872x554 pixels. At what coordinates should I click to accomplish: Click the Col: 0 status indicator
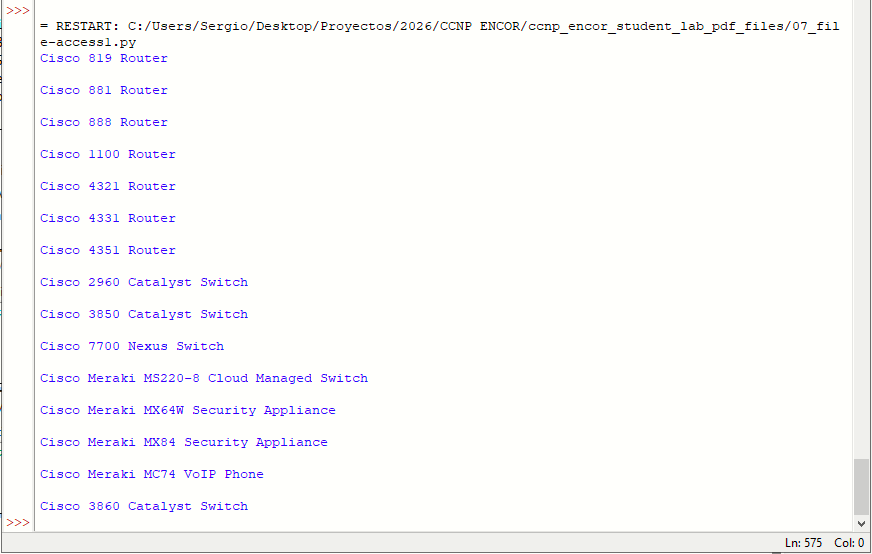(x=849, y=543)
